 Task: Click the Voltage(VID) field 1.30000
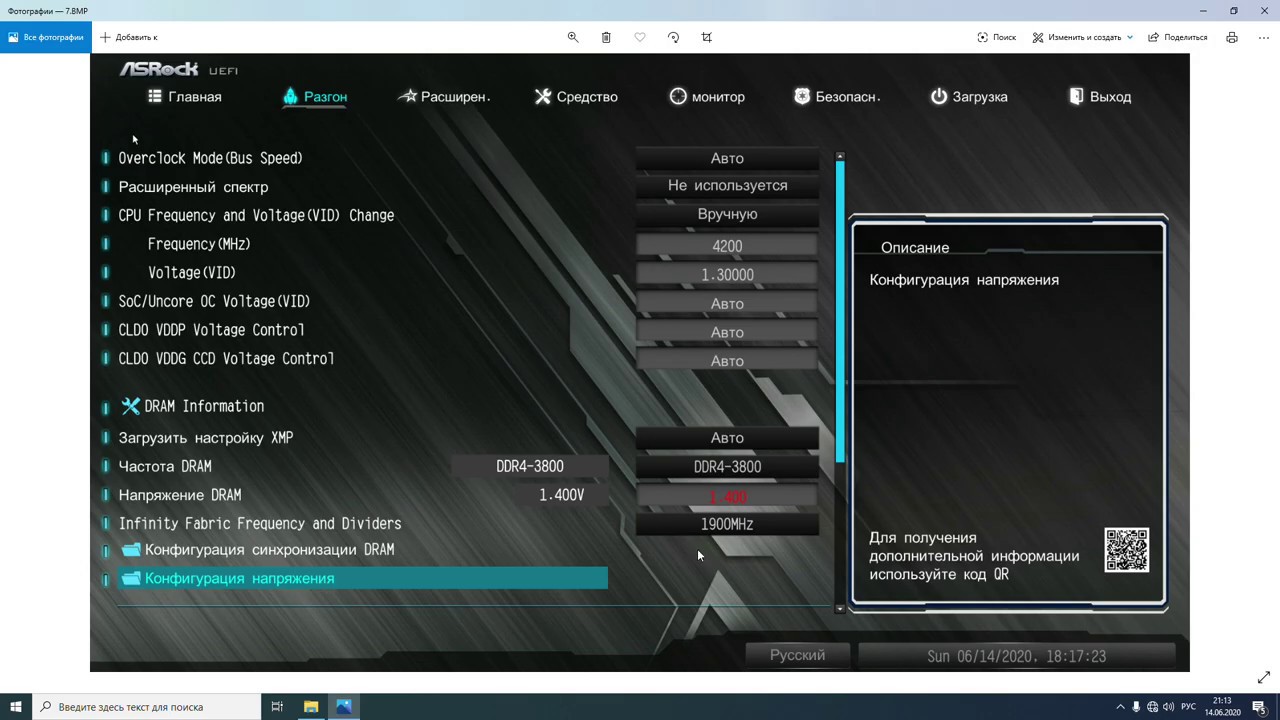[727, 274]
